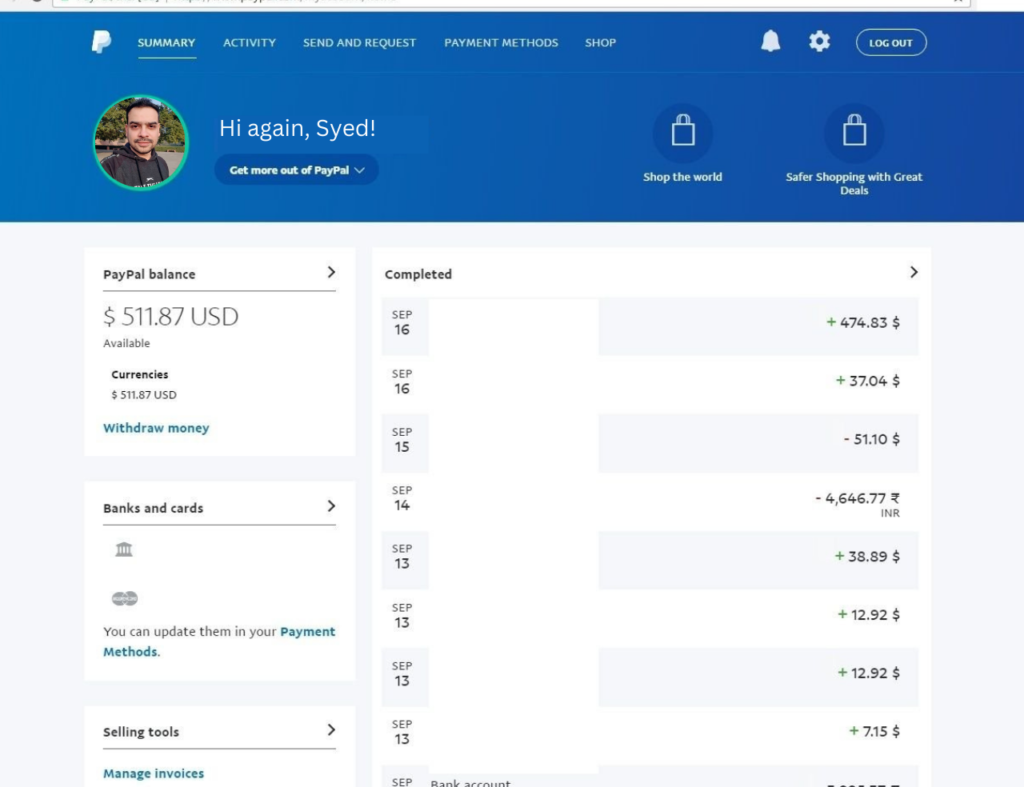1024x787 pixels.
Task: Click the PayPal balance heading
Action: 149,274
